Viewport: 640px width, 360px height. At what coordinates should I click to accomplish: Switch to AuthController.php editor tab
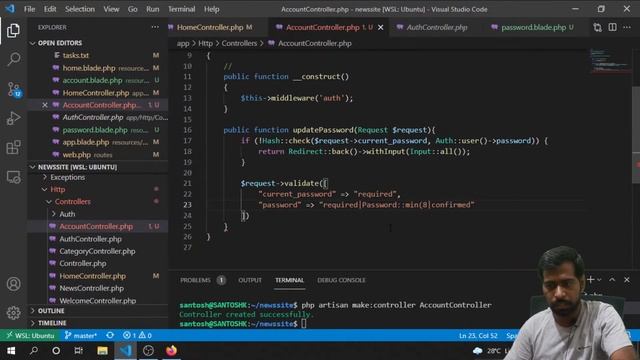click(437, 27)
